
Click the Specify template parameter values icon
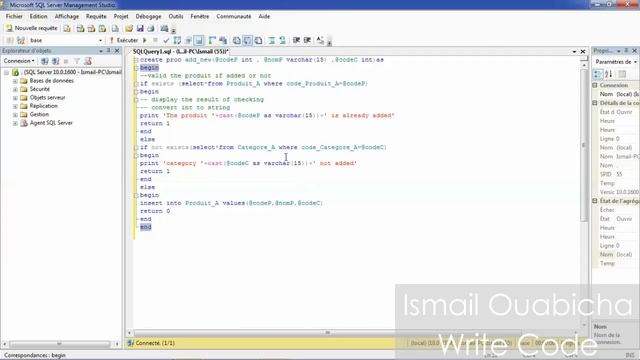point(320,40)
